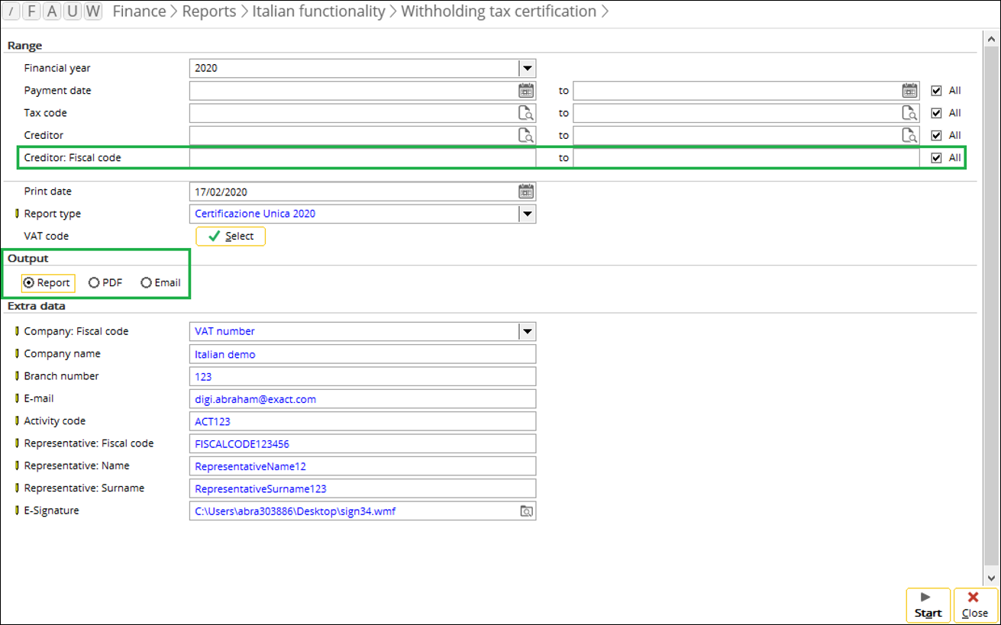Image resolution: width=1001 pixels, height=625 pixels.
Task: Click the vertical scrollbar down arrow
Action: click(x=991, y=578)
